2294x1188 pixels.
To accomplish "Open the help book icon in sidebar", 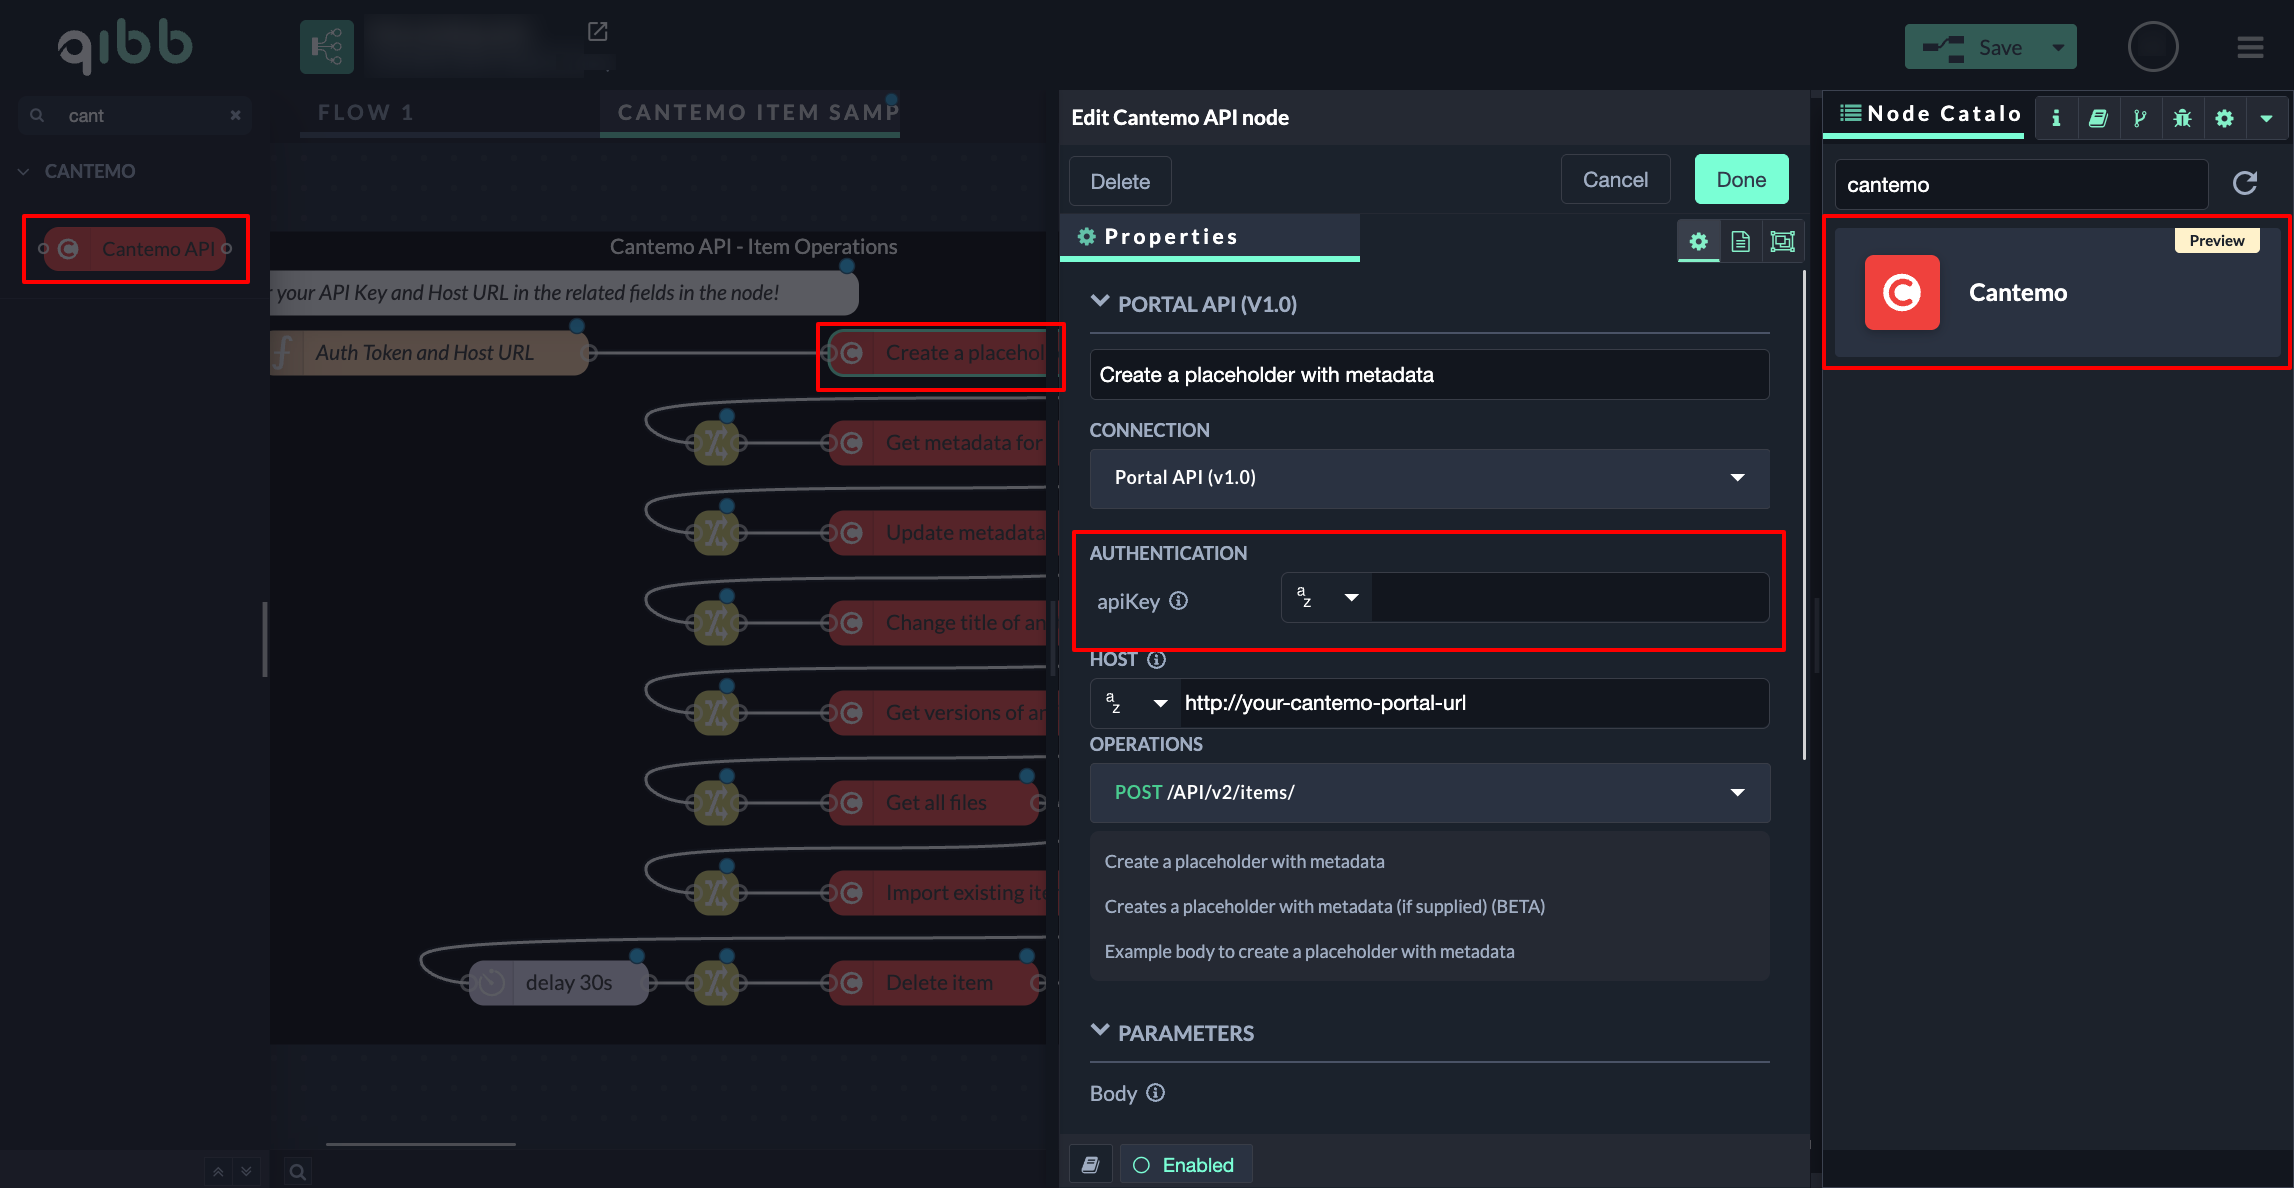I will click(x=2098, y=118).
